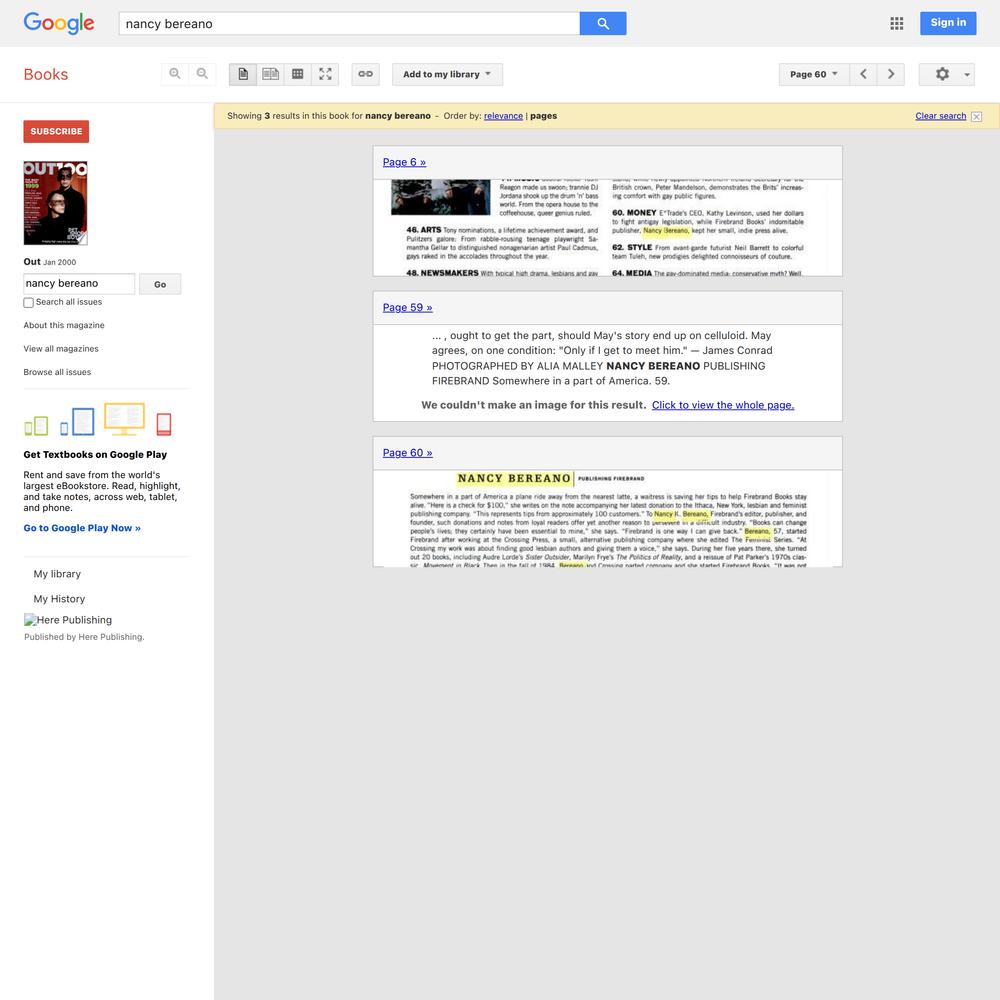Open the Page 6 result link
Screen dimensions: 1000x1000
tap(404, 162)
